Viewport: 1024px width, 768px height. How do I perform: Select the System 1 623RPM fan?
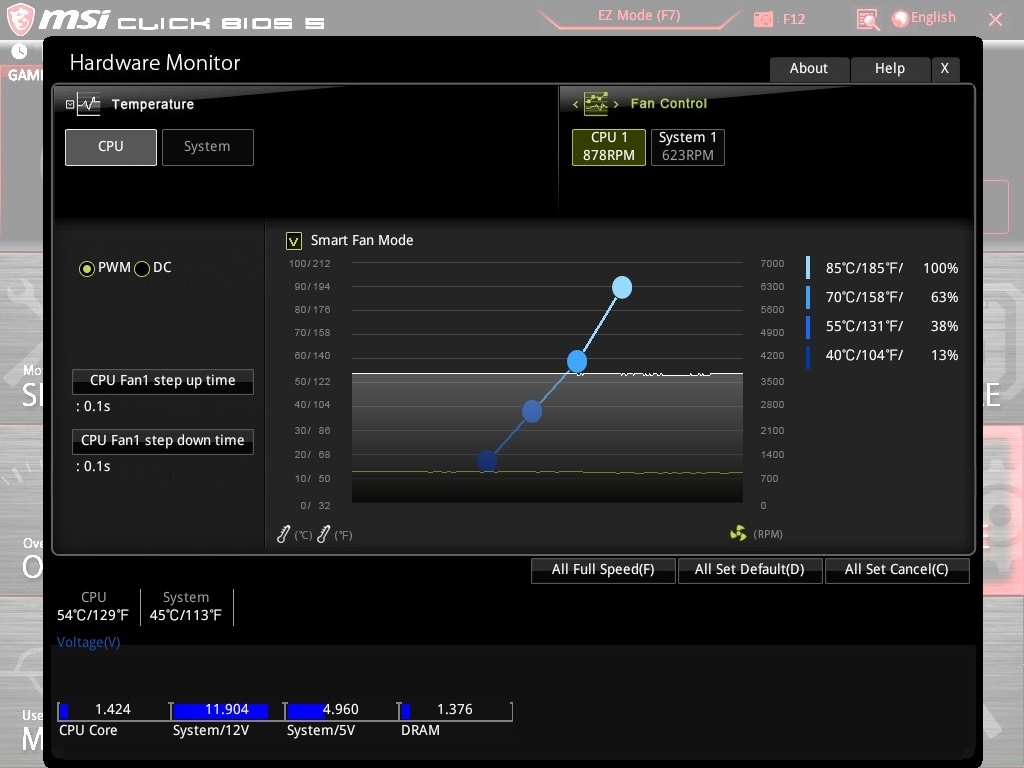[688, 147]
